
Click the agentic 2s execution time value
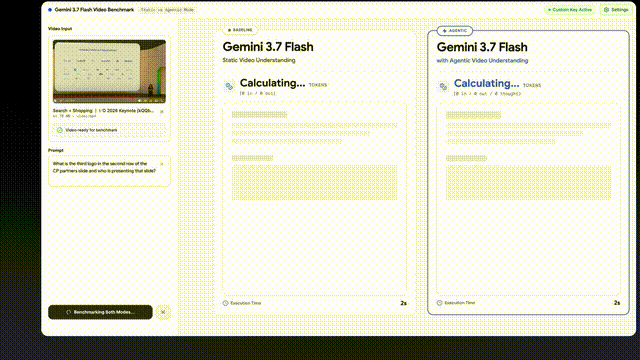(617, 303)
